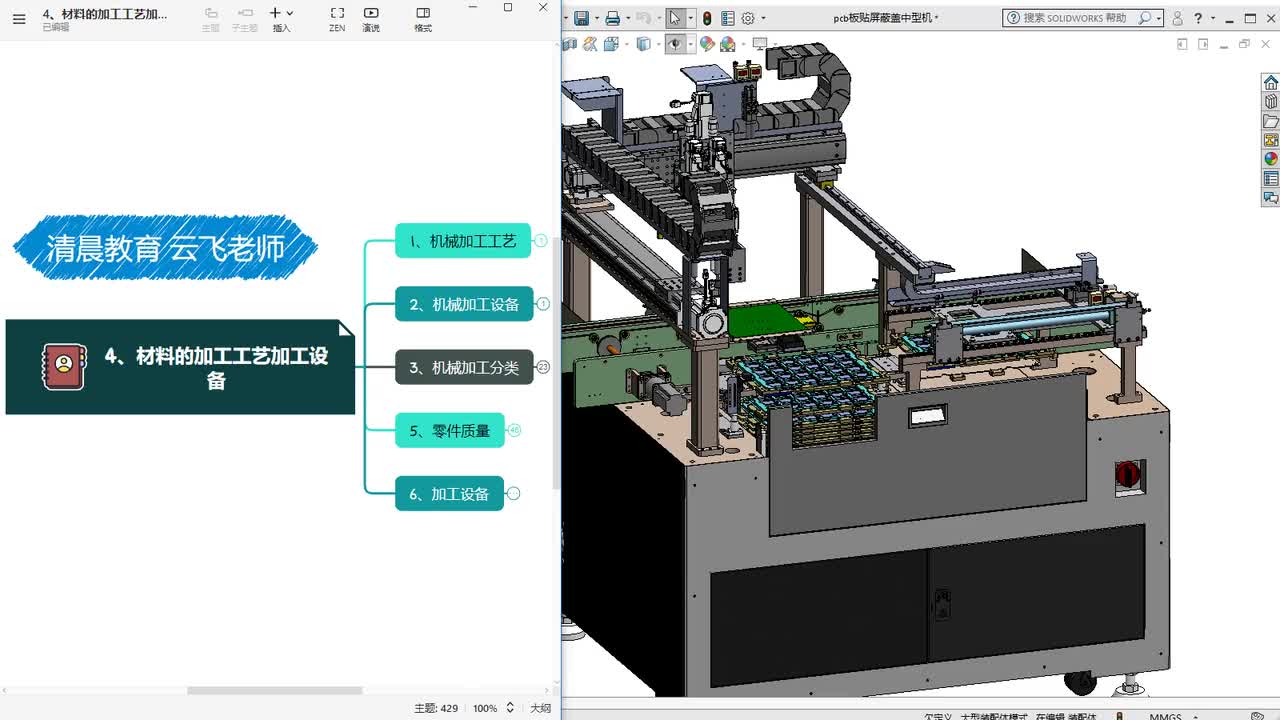Open the View Orientation cube icon
This screenshot has width=1280, height=720.
pyautogui.click(x=611, y=44)
